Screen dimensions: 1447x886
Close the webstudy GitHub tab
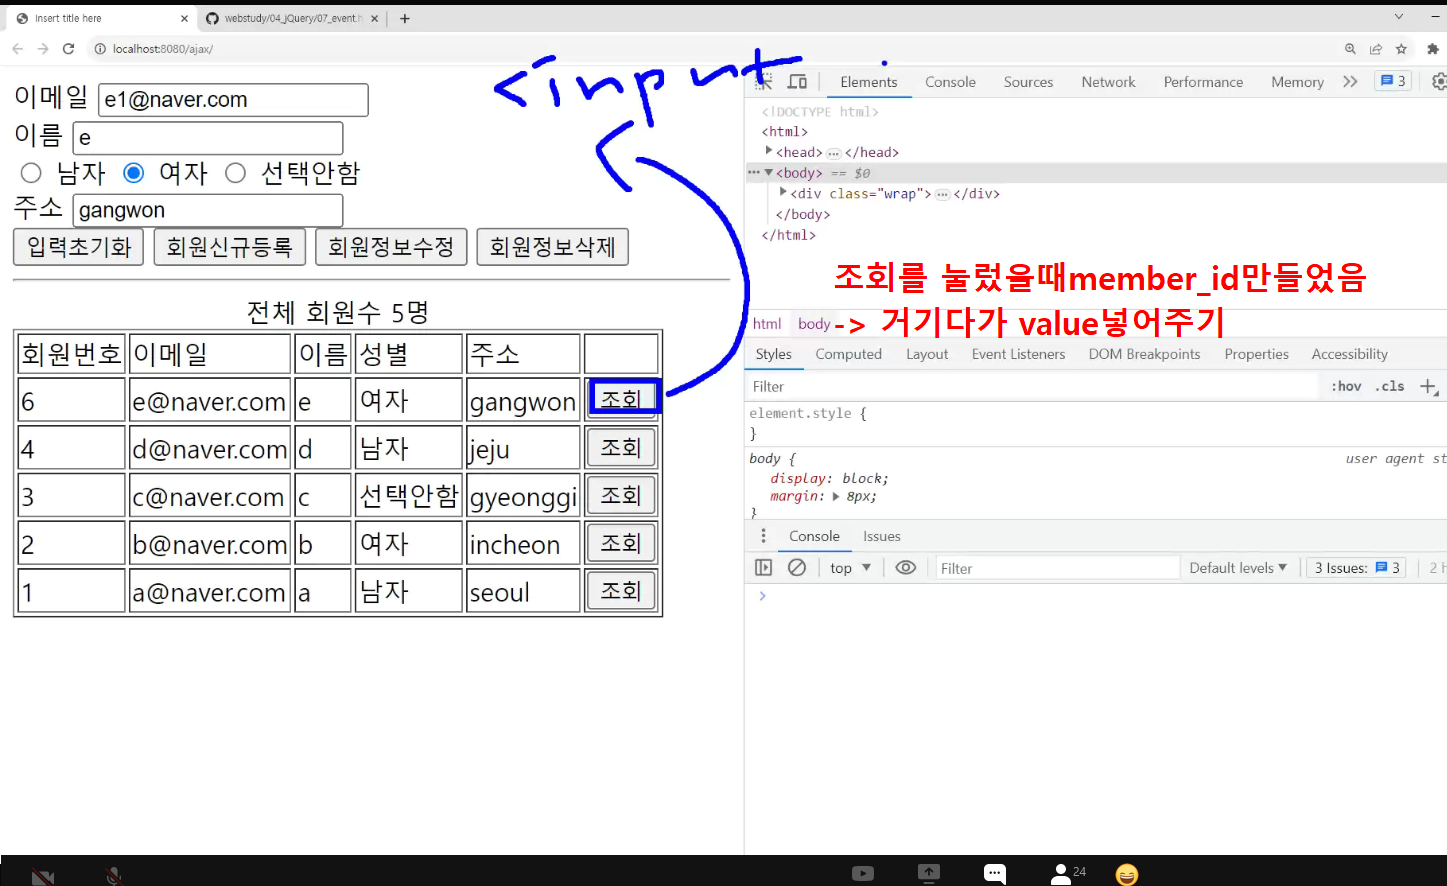pos(374,18)
